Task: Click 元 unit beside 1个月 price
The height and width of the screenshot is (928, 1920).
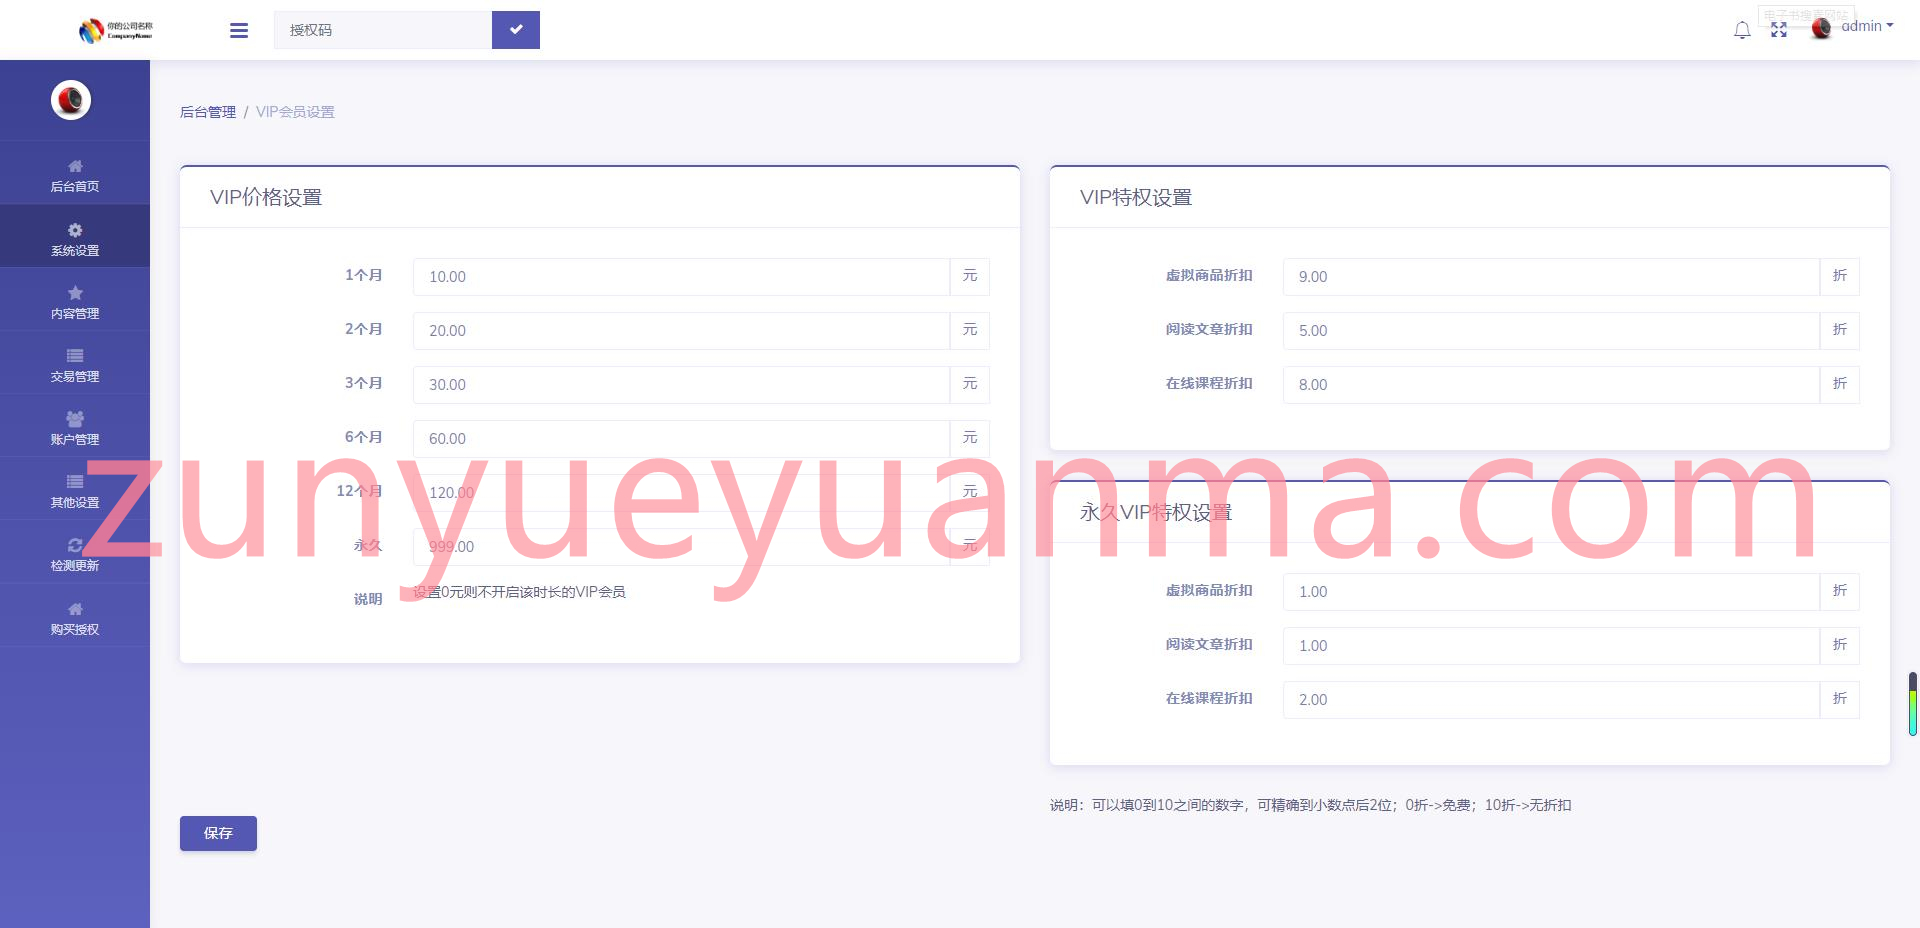Action: [x=970, y=277]
